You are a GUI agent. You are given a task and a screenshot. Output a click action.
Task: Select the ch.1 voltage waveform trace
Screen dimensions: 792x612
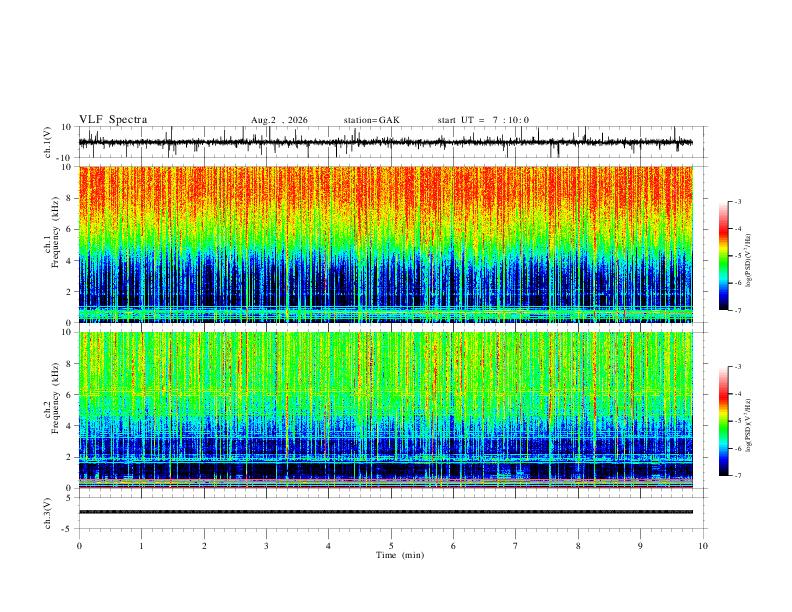[x=385, y=142]
